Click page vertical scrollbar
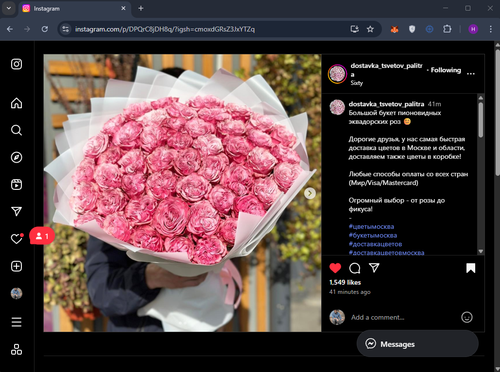 click(x=497, y=112)
